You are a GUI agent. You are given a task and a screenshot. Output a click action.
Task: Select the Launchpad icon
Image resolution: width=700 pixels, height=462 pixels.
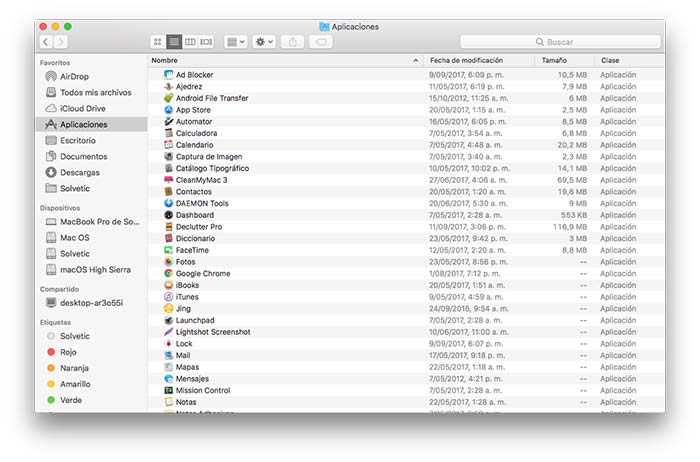[168, 320]
